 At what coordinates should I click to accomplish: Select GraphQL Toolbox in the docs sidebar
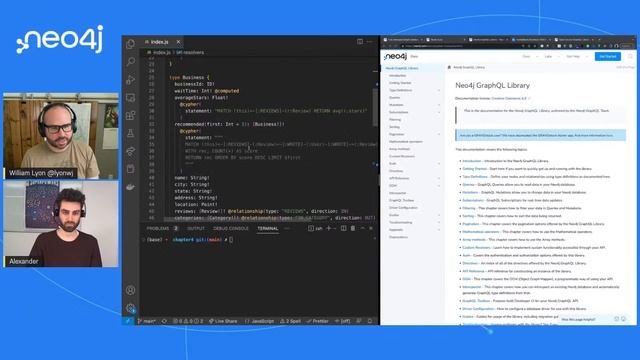coord(401,200)
